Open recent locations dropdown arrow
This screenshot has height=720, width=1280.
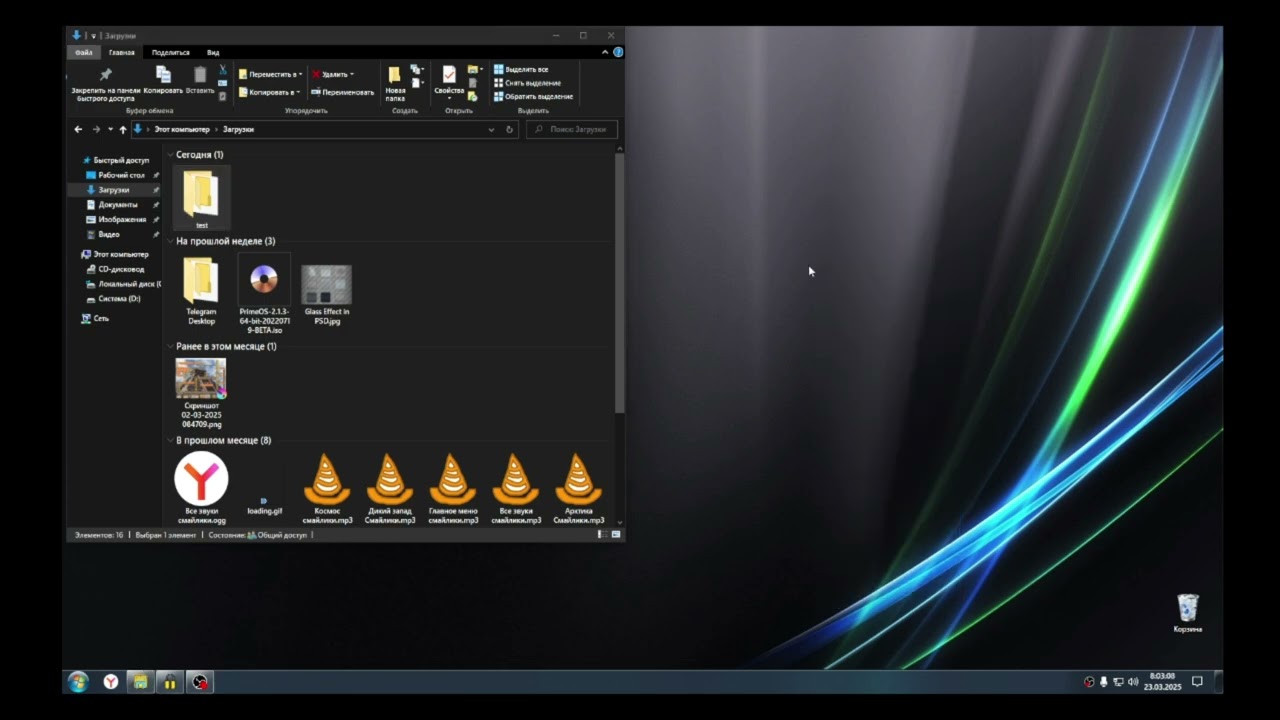click(110, 129)
